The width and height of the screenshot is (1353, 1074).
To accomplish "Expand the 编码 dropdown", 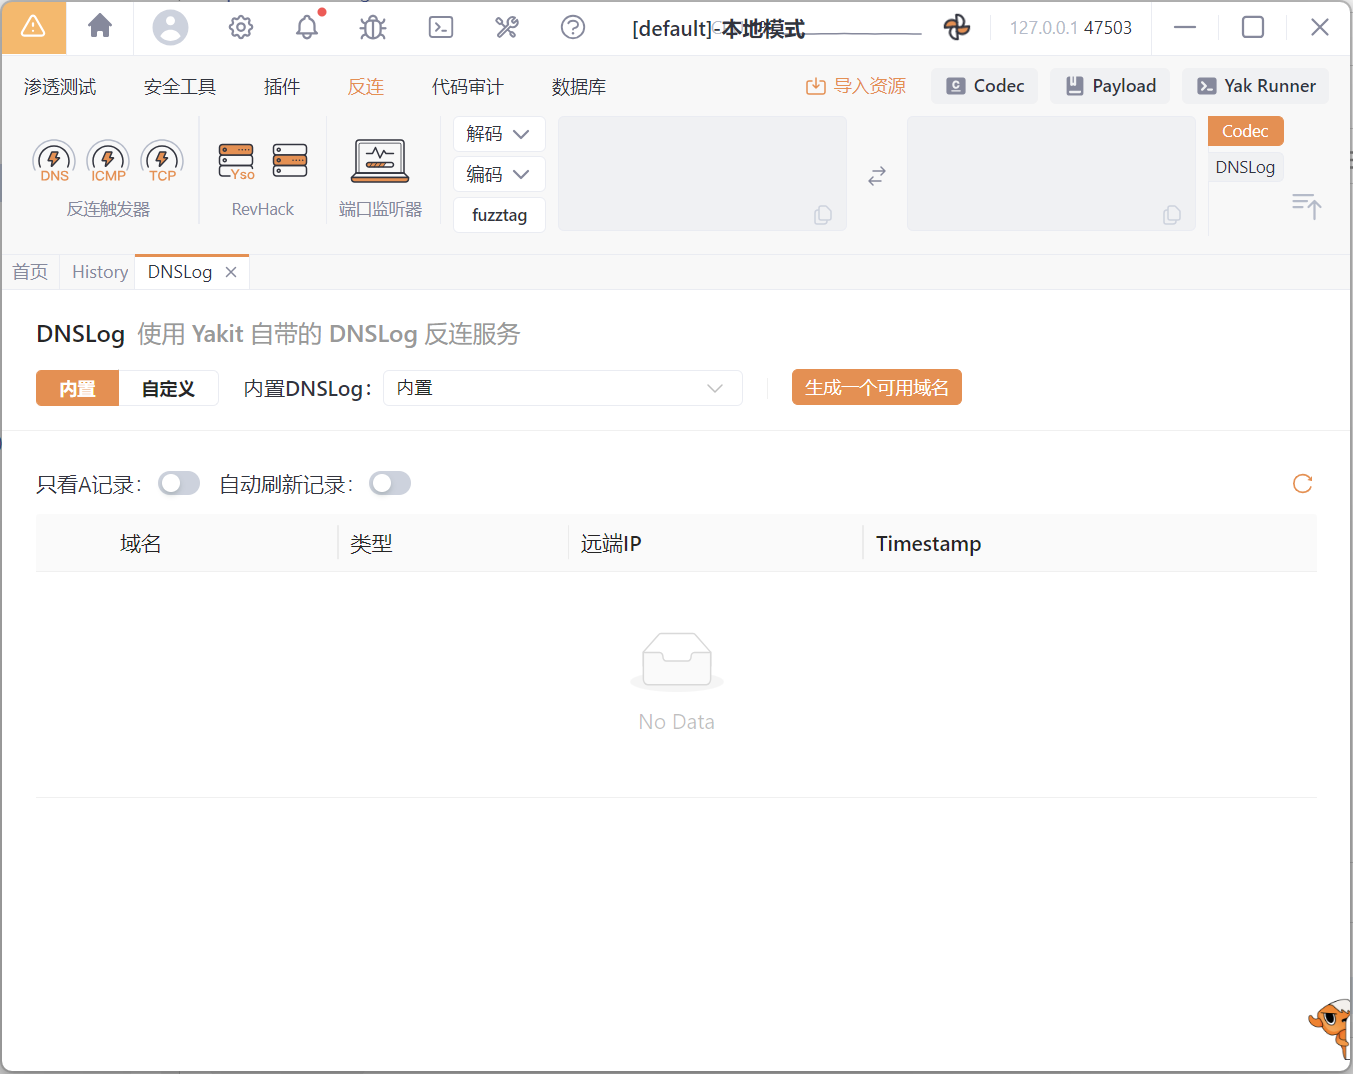I will (x=499, y=174).
